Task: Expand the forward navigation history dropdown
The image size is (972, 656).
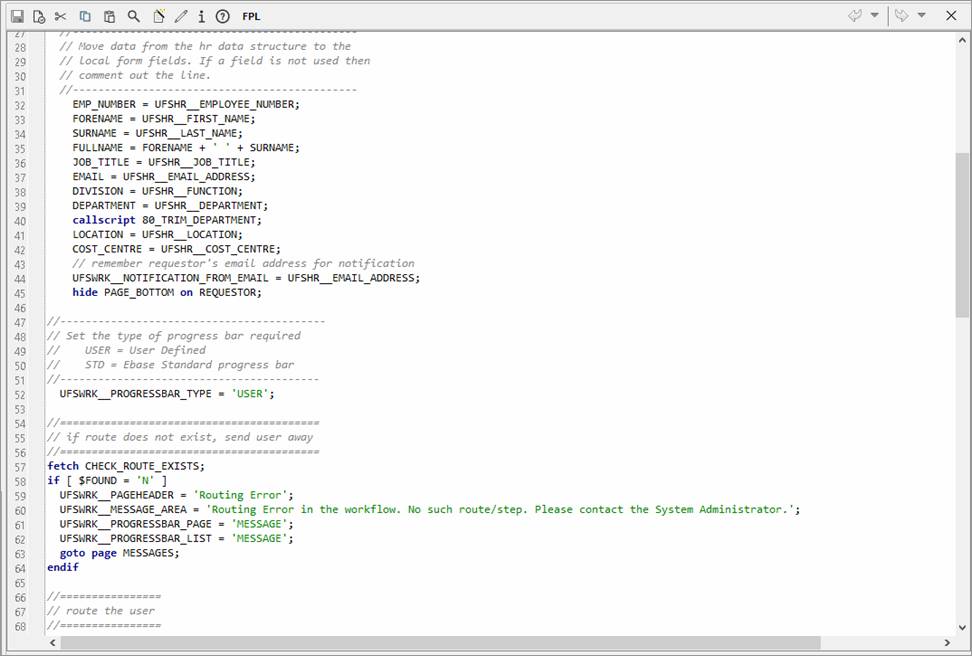Action: click(921, 16)
